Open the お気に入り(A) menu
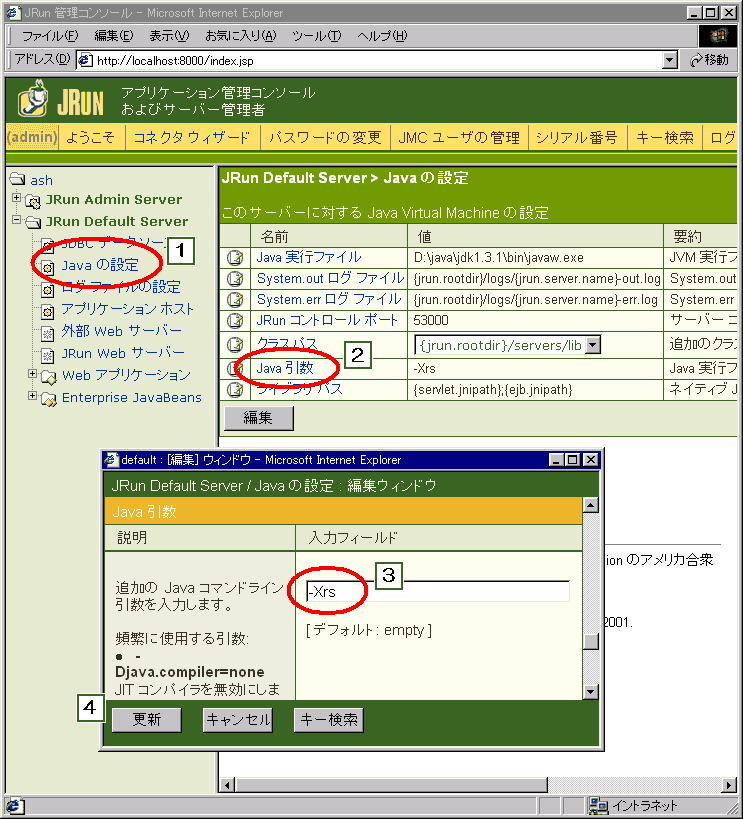 240,36
